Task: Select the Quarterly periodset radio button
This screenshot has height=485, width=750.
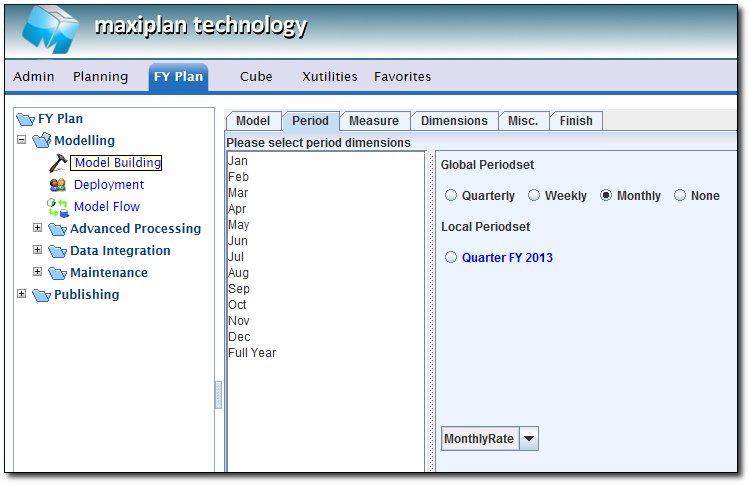Action: (x=450, y=196)
